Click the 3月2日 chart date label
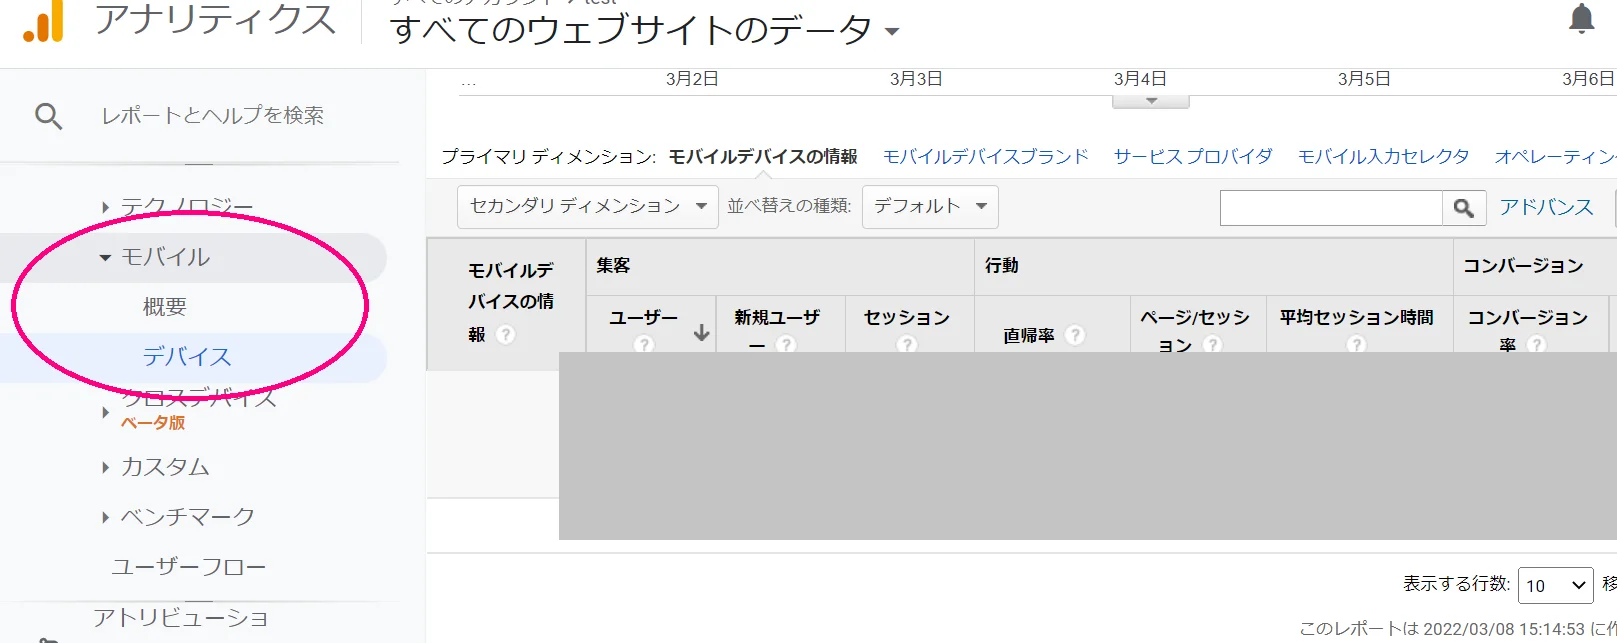 point(692,79)
